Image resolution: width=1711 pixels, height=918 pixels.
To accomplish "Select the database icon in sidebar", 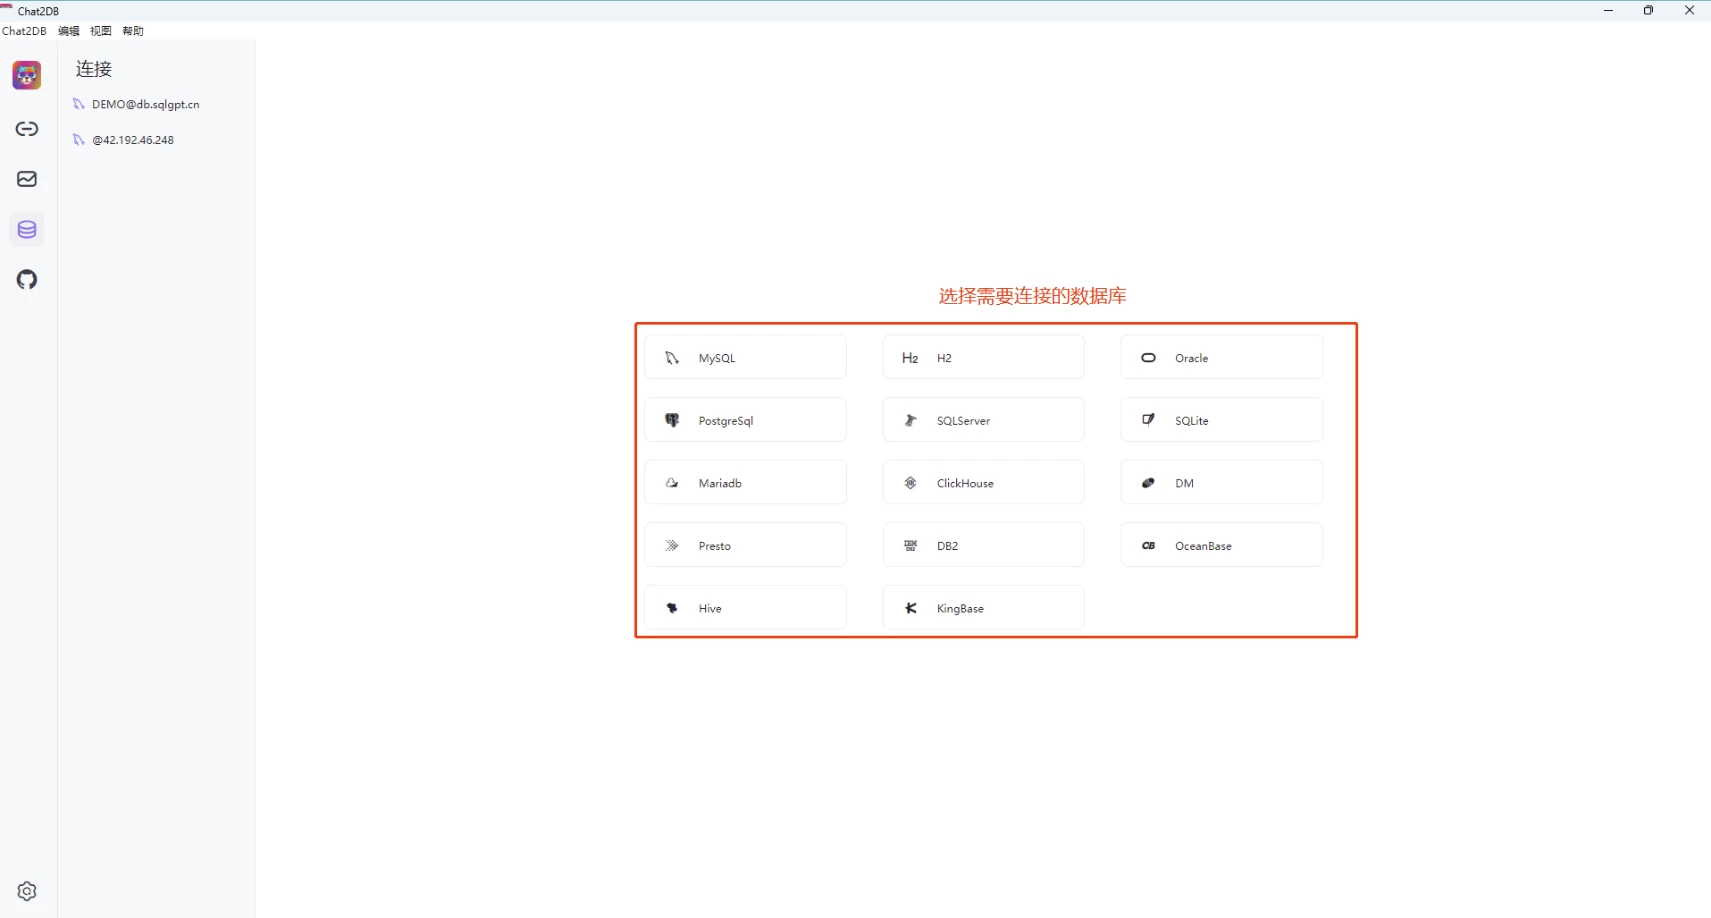I will [x=27, y=229].
